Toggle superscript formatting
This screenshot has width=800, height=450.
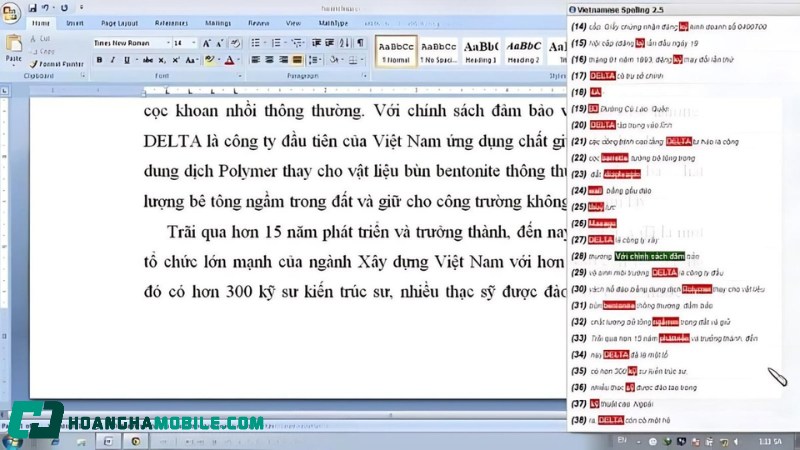click(x=175, y=60)
